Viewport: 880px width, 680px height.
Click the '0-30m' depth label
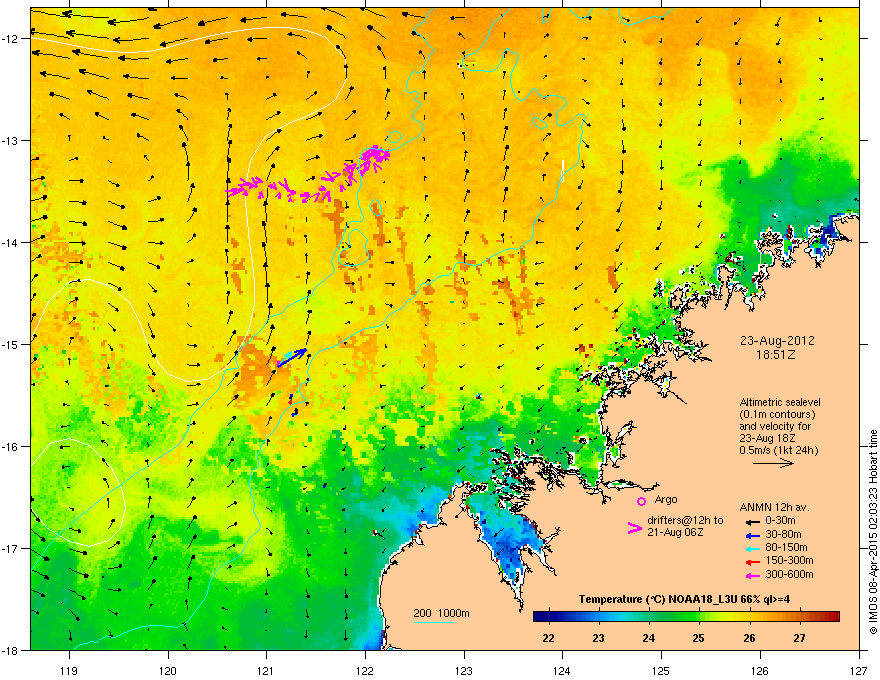coord(780,521)
